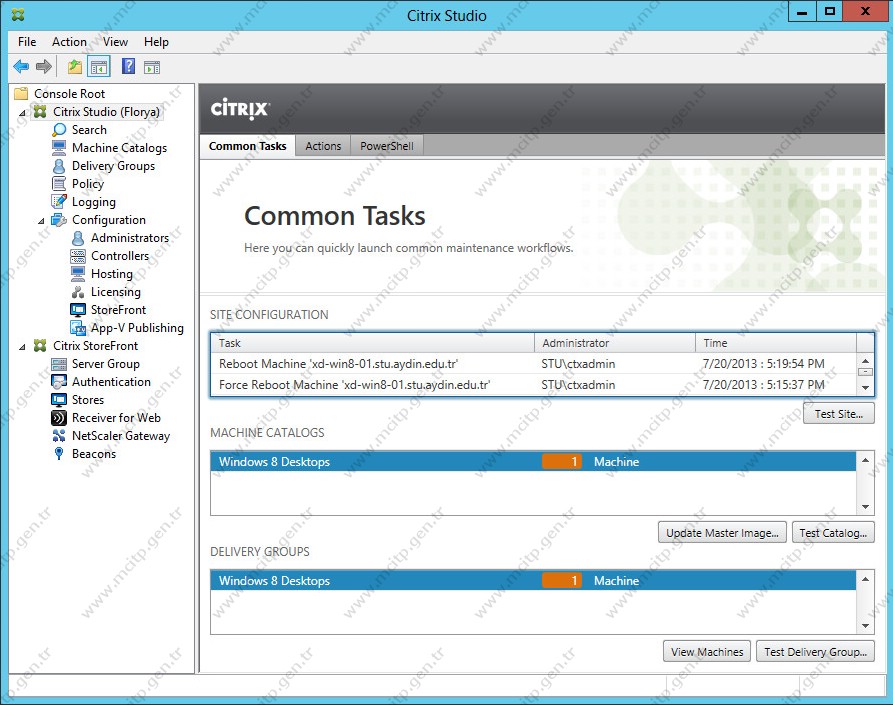Click the Logging icon

[59, 202]
